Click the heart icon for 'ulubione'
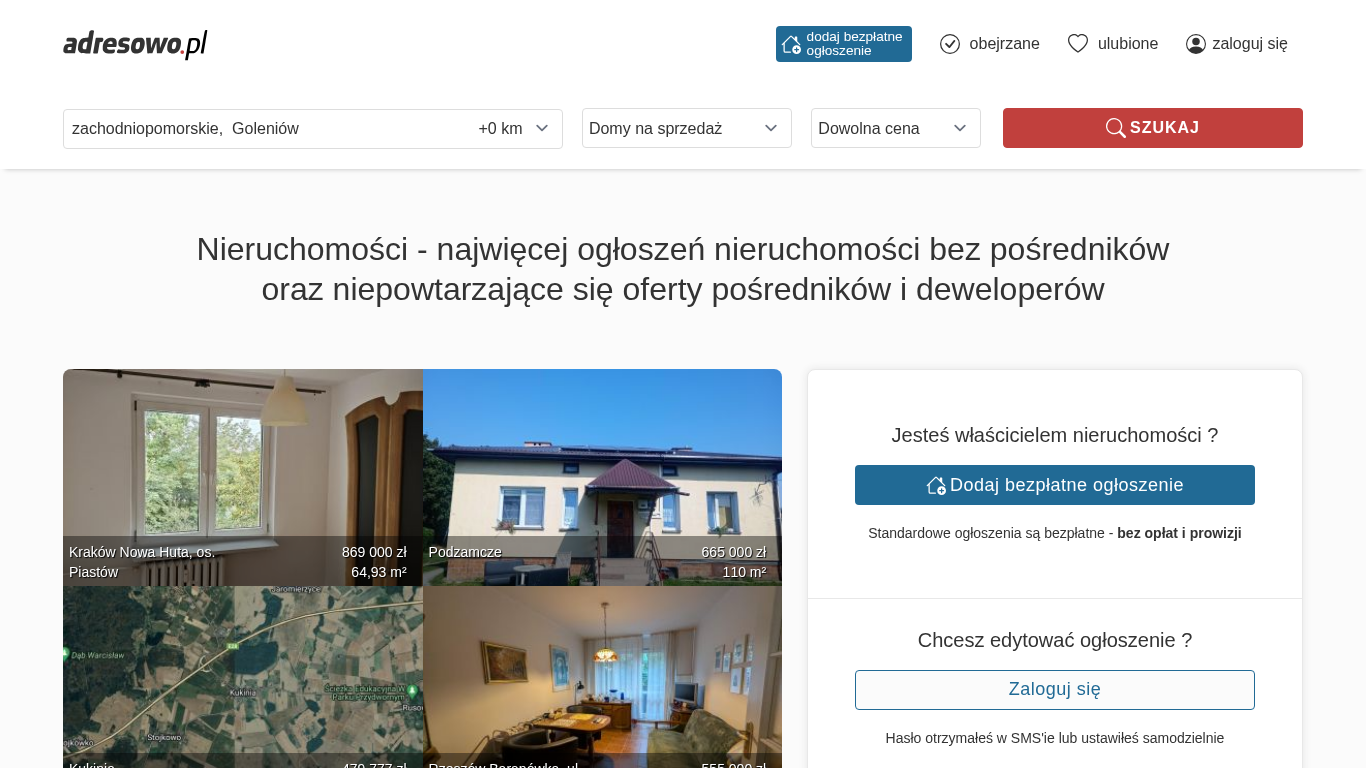The image size is (1366, 768). point(1078,44)
